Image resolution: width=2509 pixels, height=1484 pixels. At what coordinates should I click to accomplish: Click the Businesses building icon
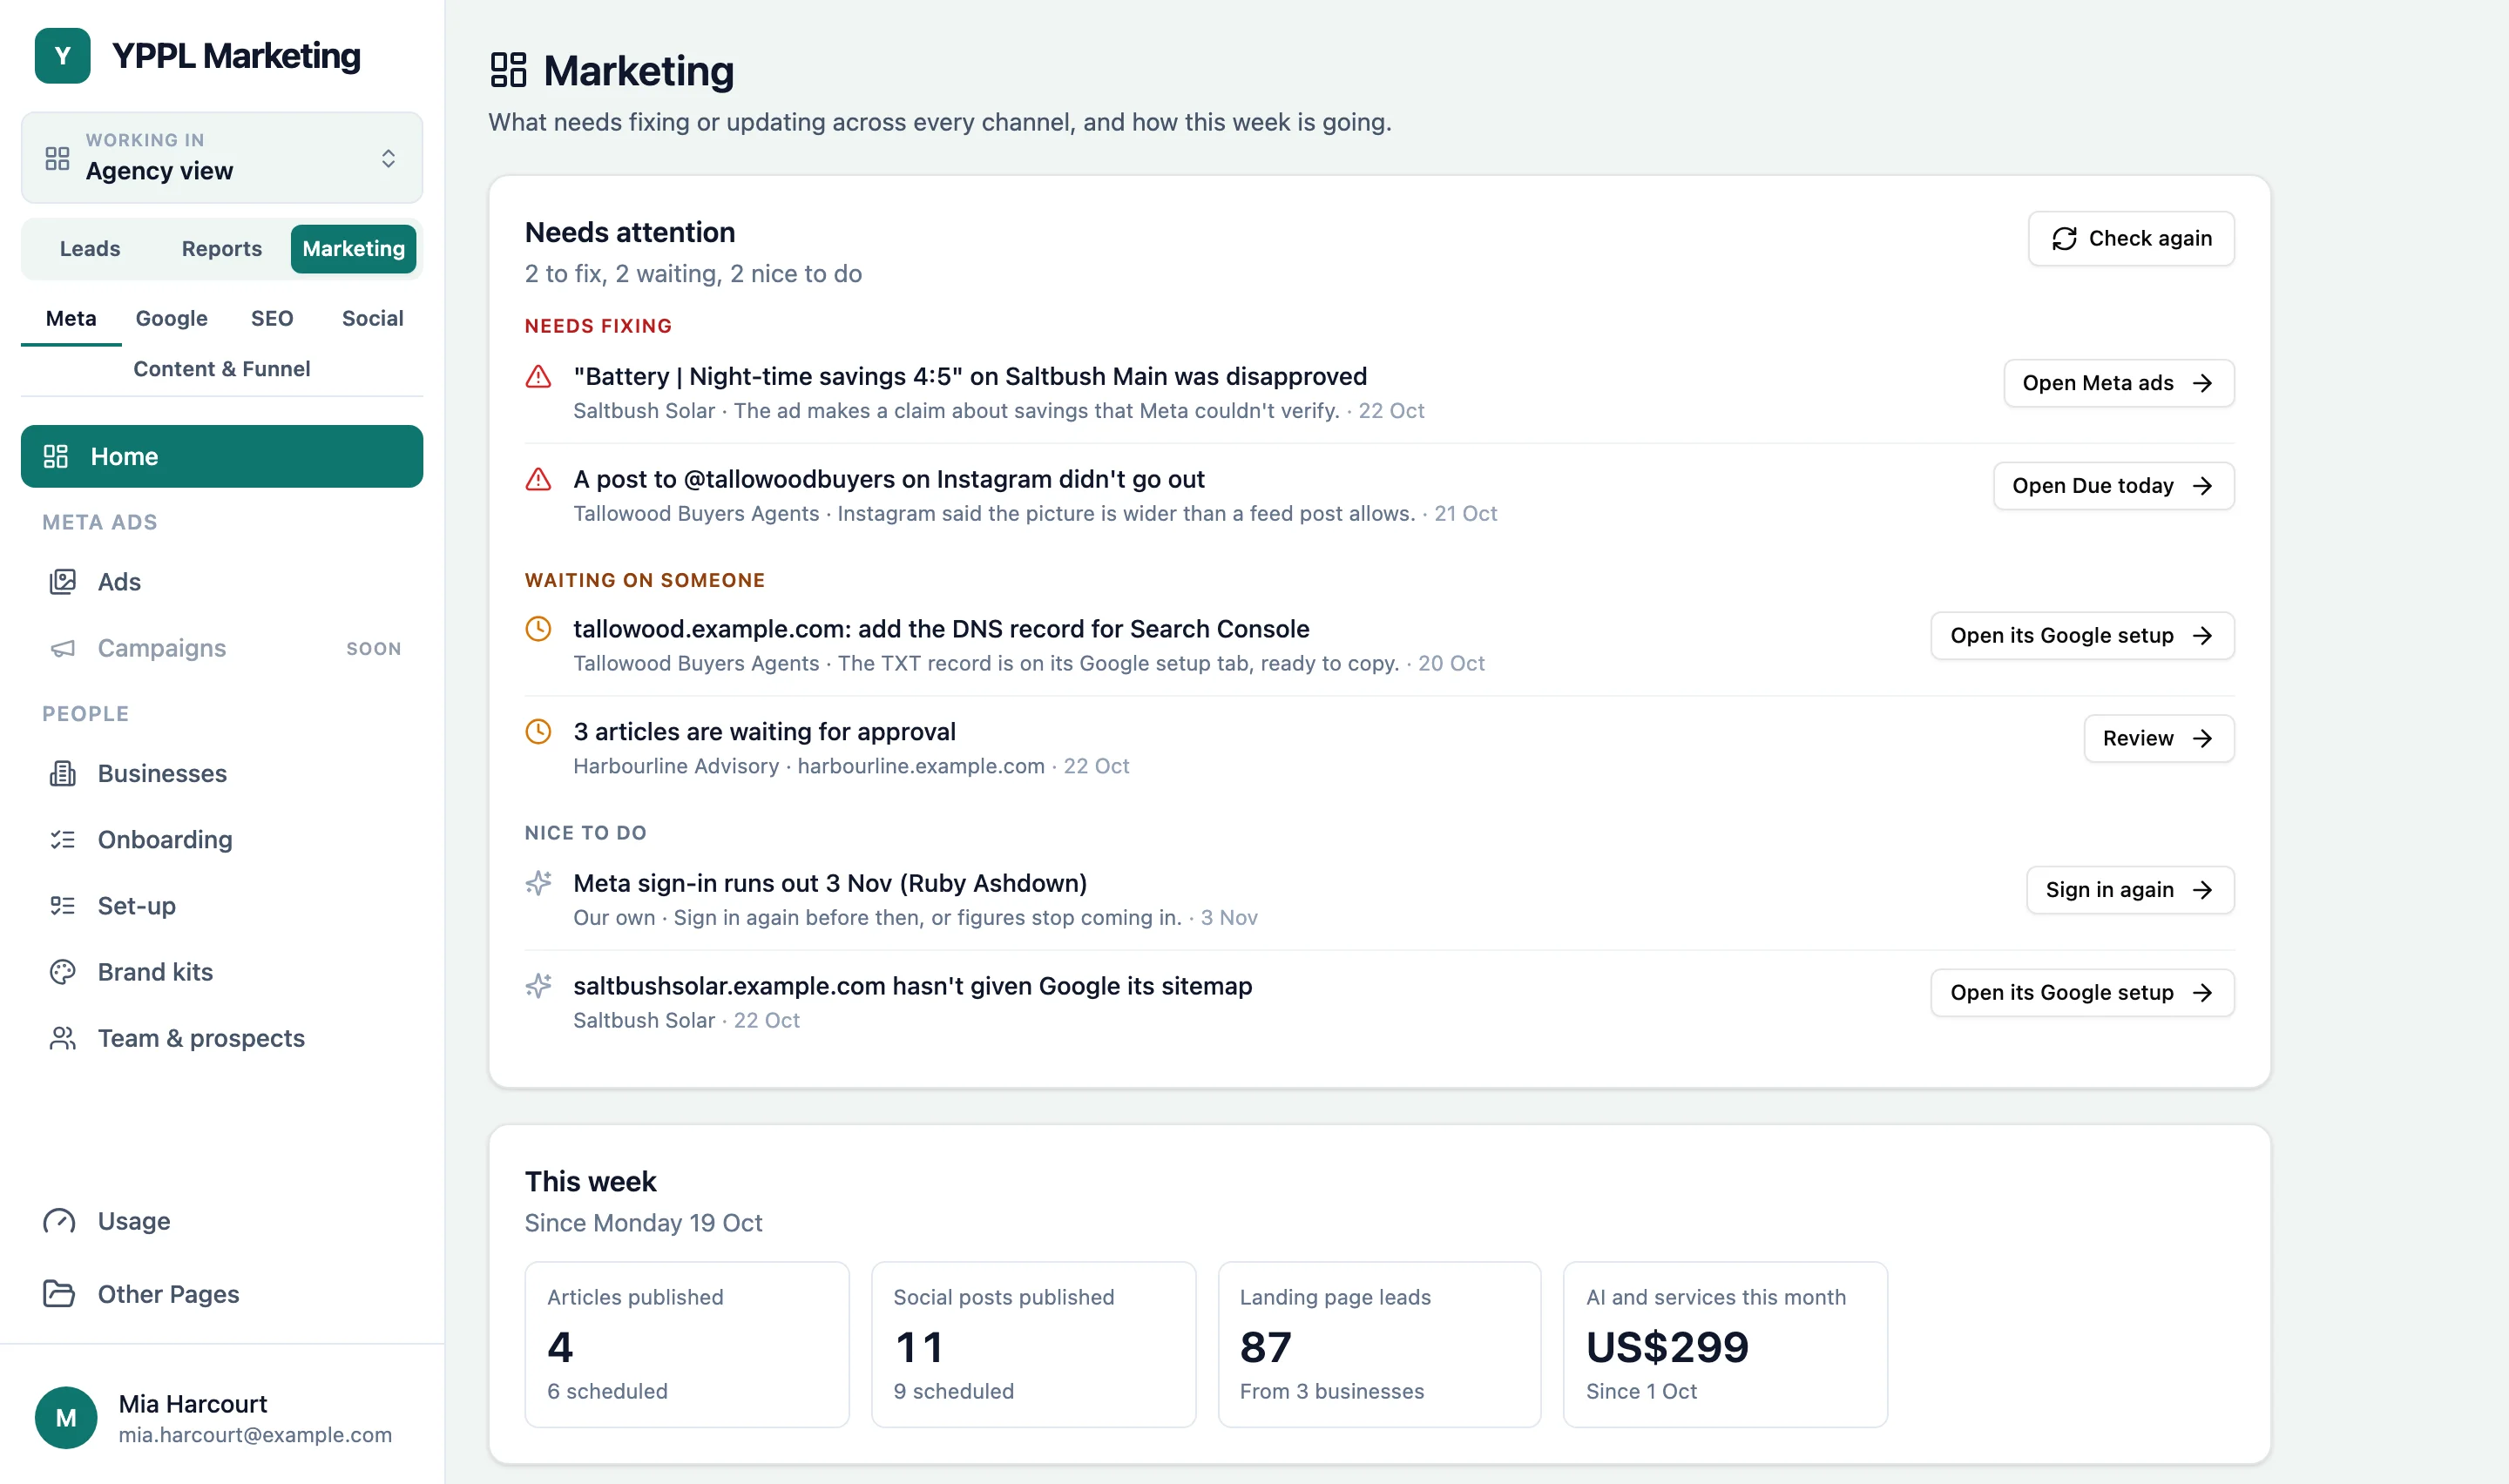click(63, 773)
